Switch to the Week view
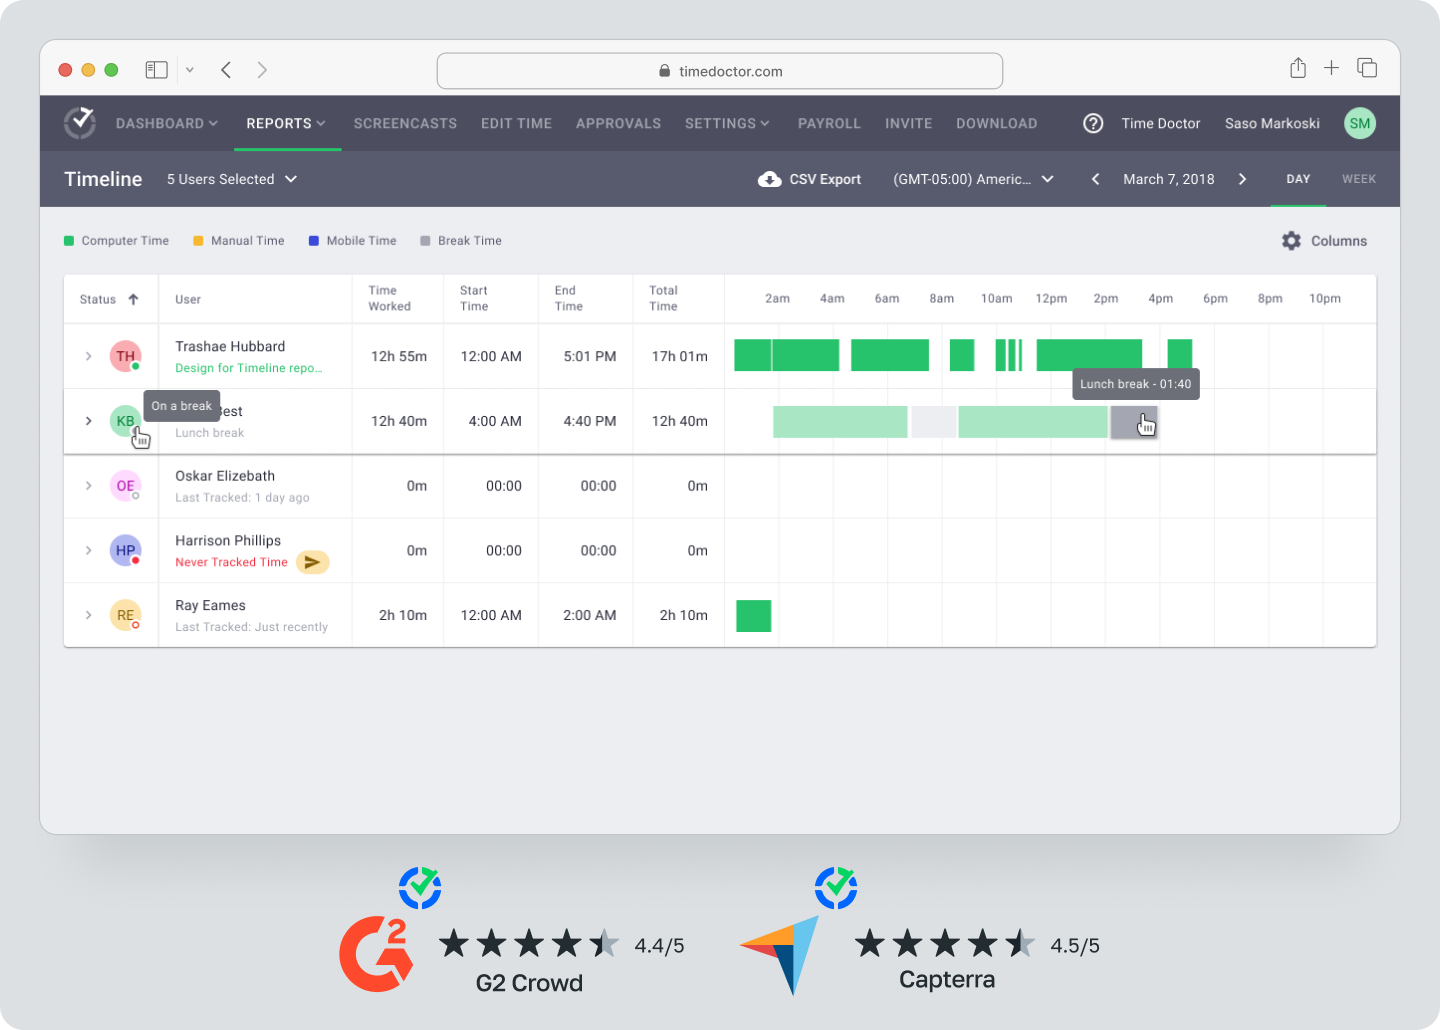Image resolution: width=1440 pixels, height=1030 pixels. [x=1358, y=179]
